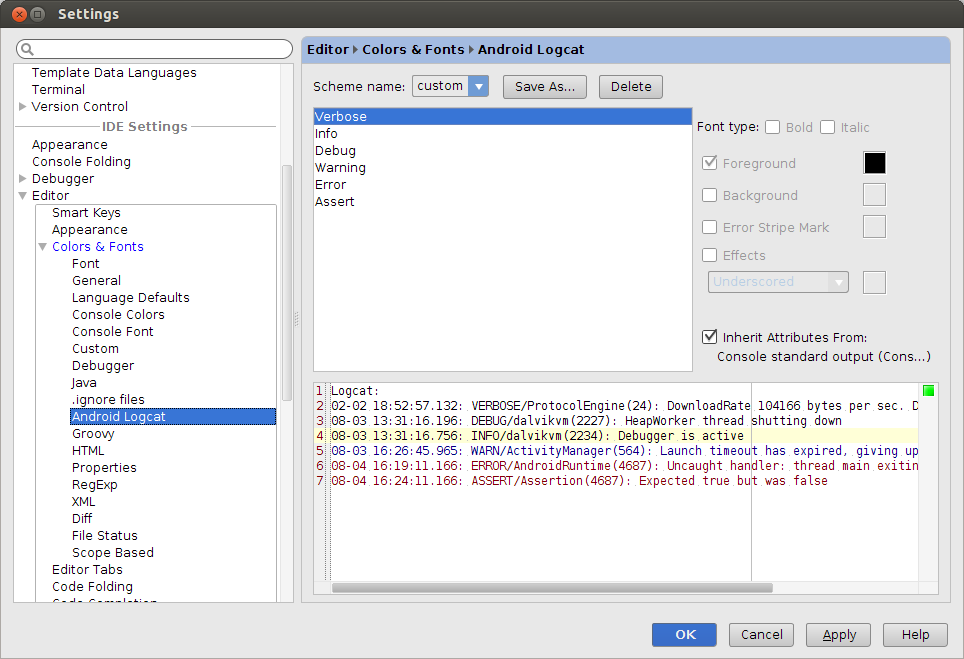Select Java color settings
Viewport: 964px width, 659px height.
[84, 382]
